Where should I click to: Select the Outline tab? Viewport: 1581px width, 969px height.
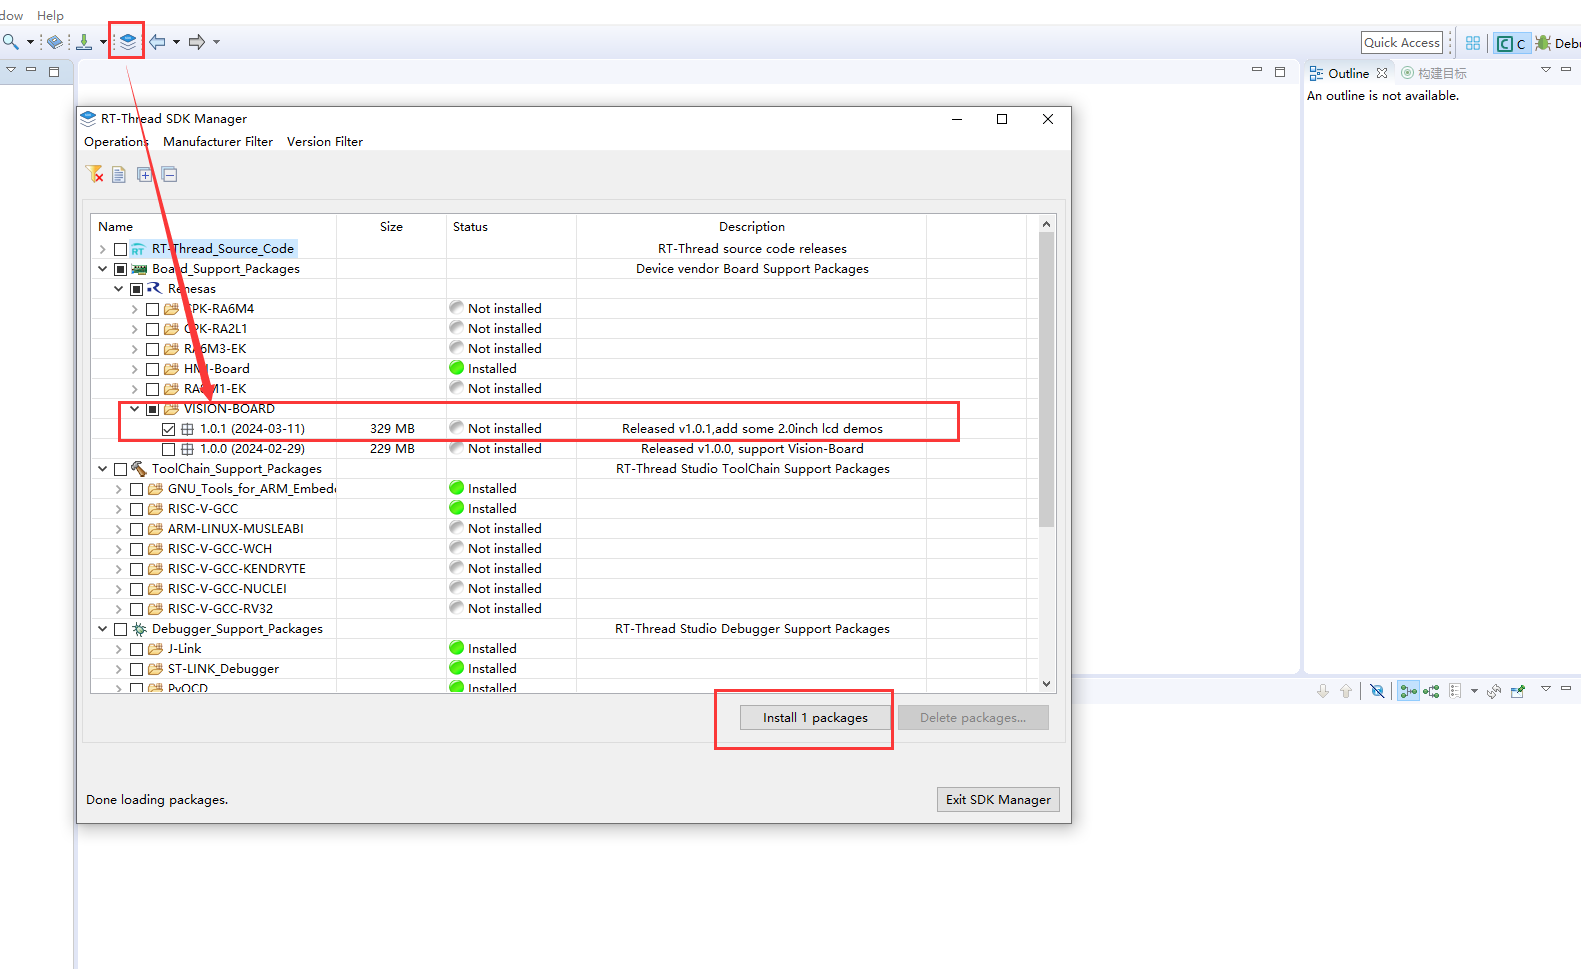[x=1348, y=73]
